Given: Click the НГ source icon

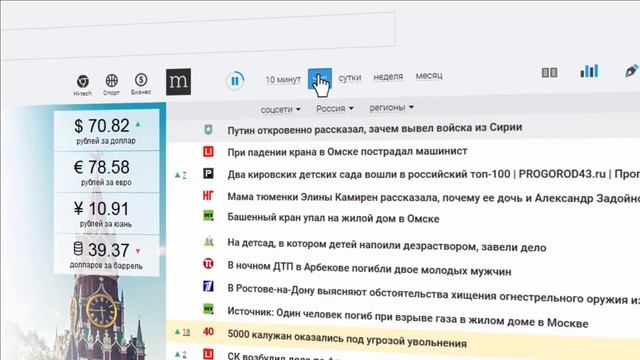Looking at the screenshot, I should tap(208, 196).
